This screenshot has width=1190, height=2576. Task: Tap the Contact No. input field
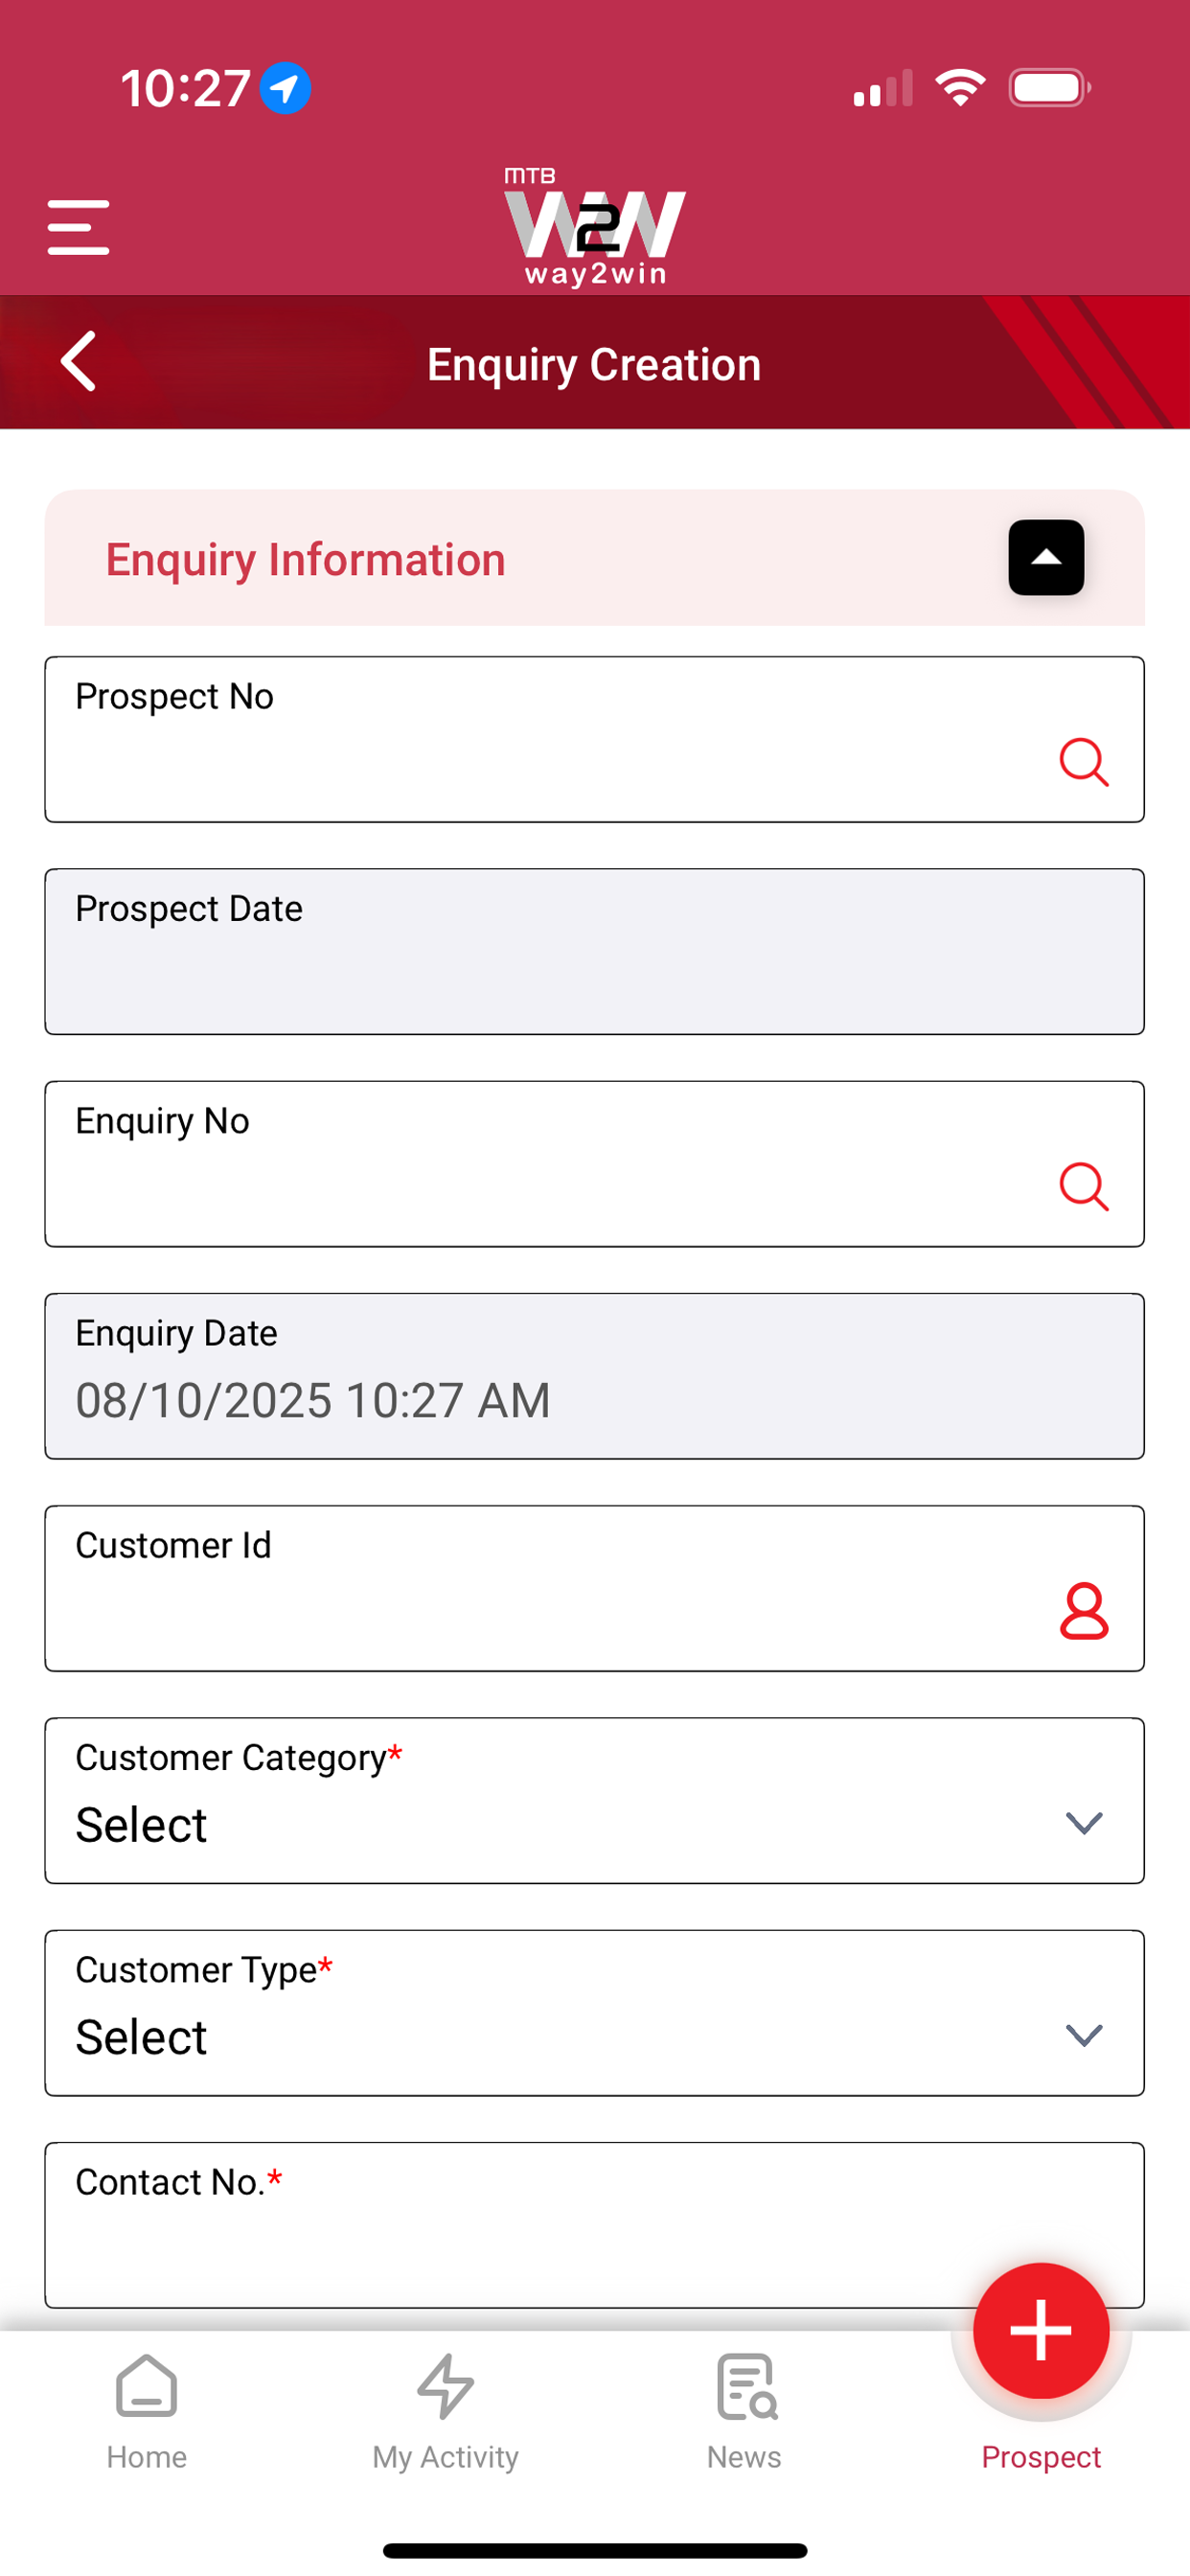point(595,2224)
